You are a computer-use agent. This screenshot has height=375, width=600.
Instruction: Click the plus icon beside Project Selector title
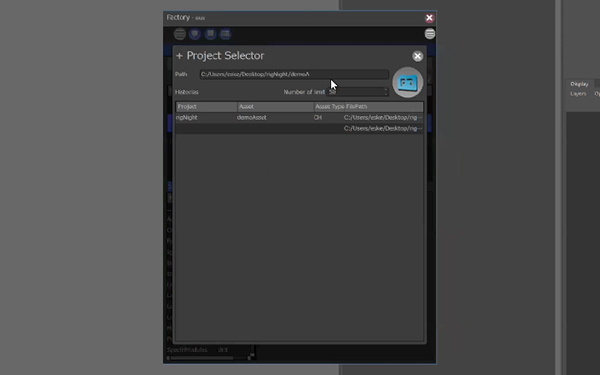click(179, 56)
